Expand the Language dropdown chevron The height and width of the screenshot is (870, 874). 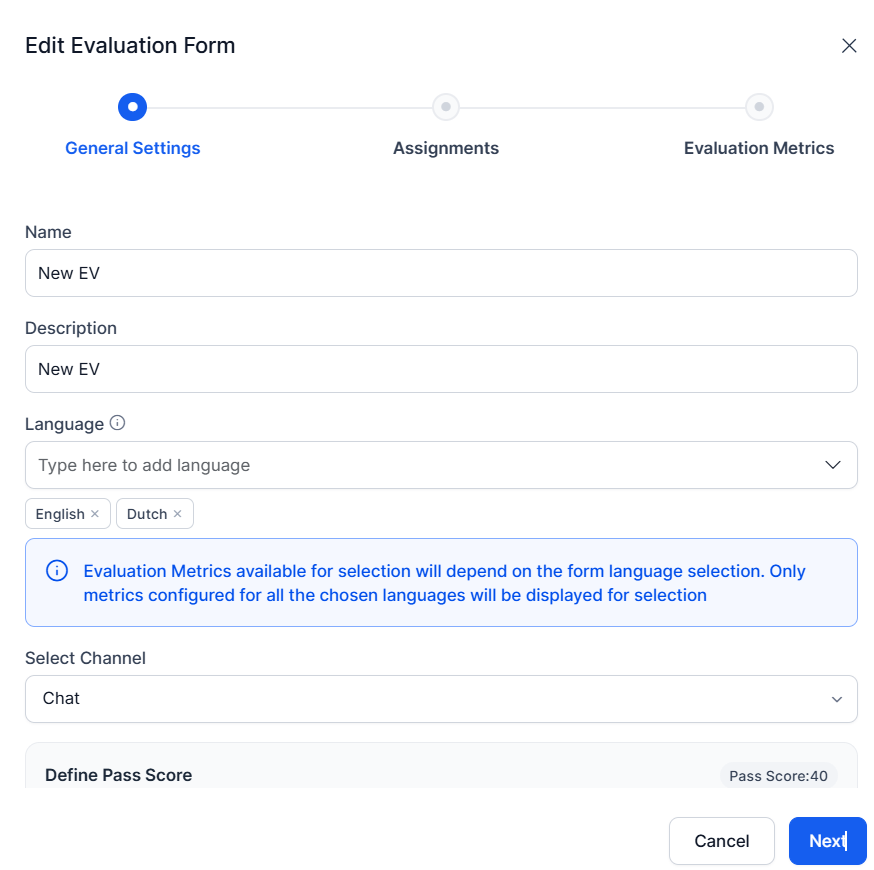point(832,465)
